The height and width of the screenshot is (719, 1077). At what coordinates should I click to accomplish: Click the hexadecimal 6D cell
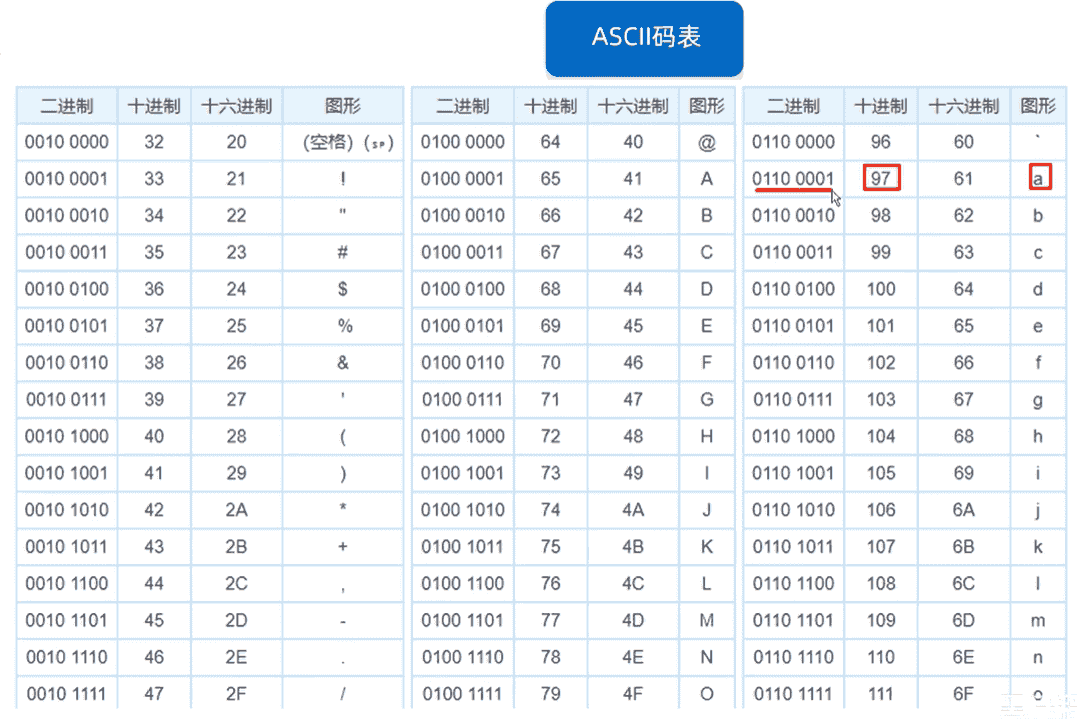[963, 620]
